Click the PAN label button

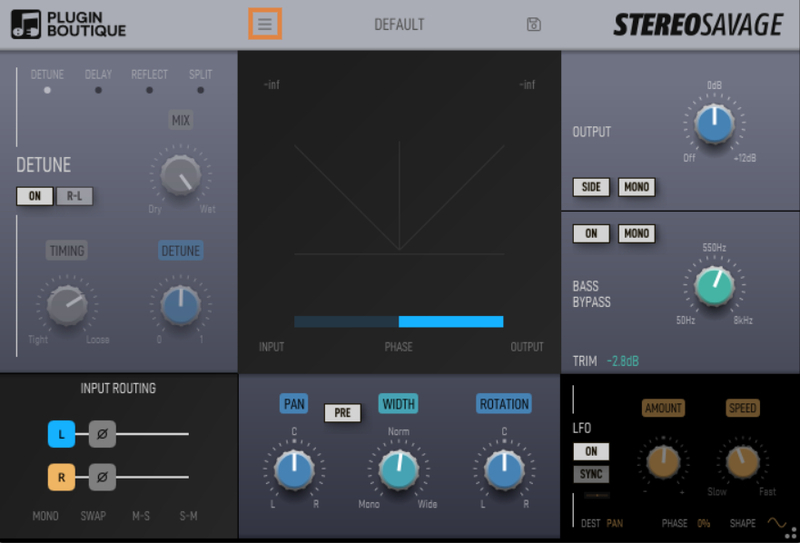[294, 404]
